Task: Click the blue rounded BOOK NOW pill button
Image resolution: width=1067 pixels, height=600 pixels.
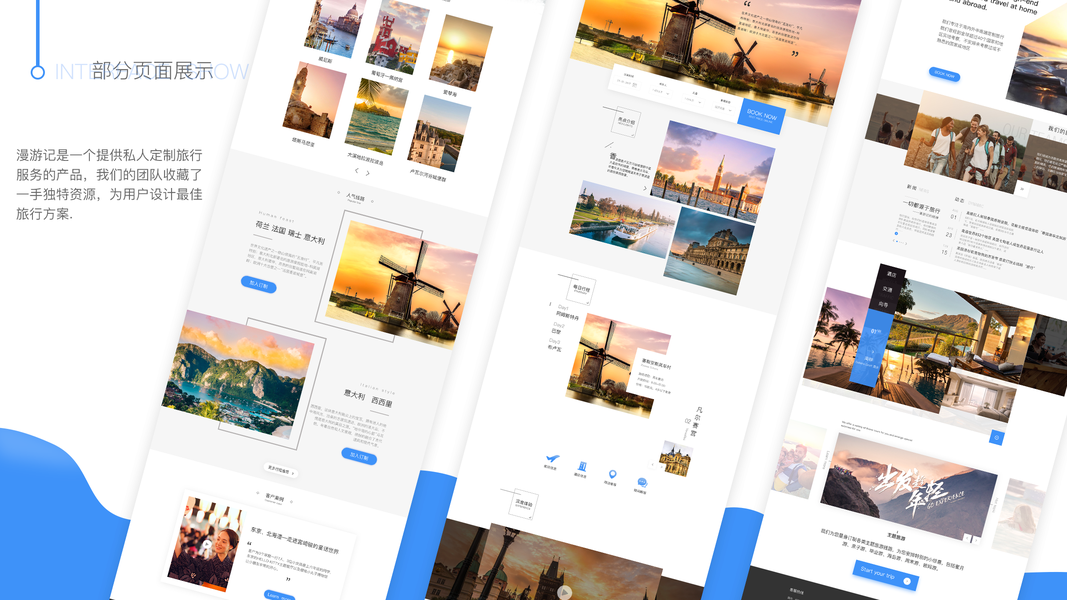Action: (x=945, y=74)
